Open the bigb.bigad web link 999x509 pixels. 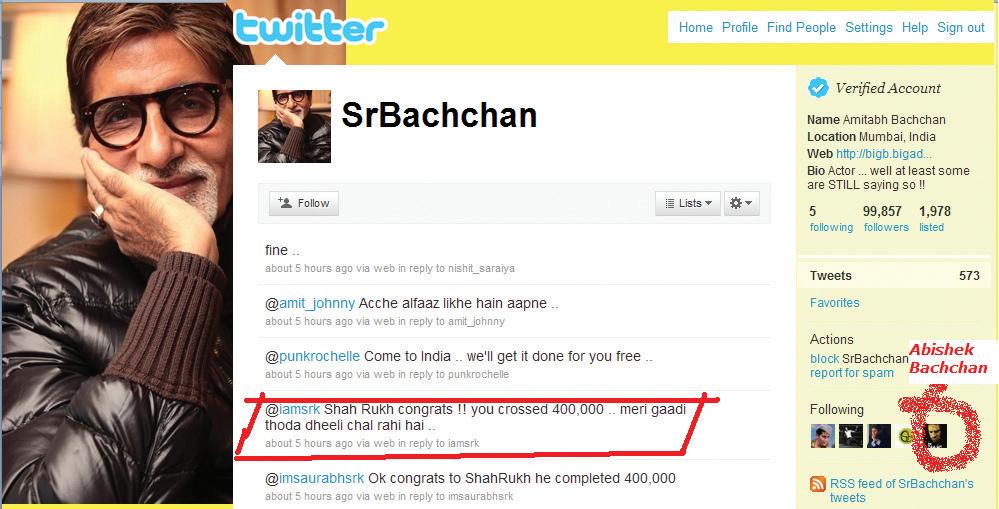click(x=884, y=154)
